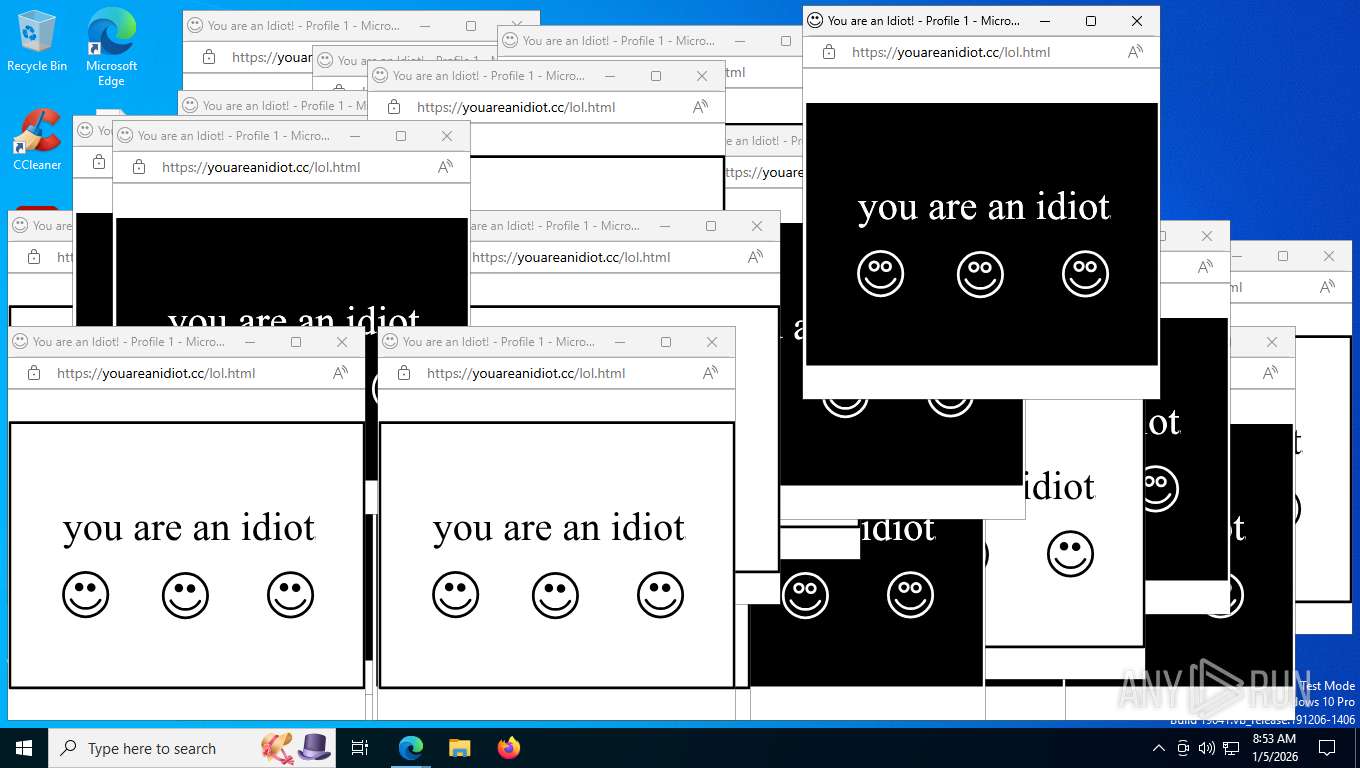Open the Microsoft Edge desktop shortcut
Viewport: 1360px width, 768px height.
pos(111,48)
